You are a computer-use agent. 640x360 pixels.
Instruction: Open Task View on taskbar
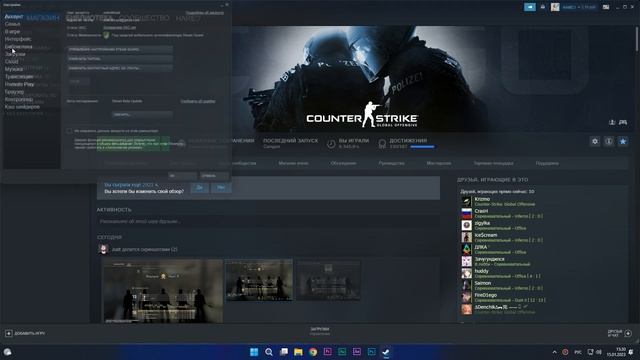pyautogui.click(x=284, y=352)
